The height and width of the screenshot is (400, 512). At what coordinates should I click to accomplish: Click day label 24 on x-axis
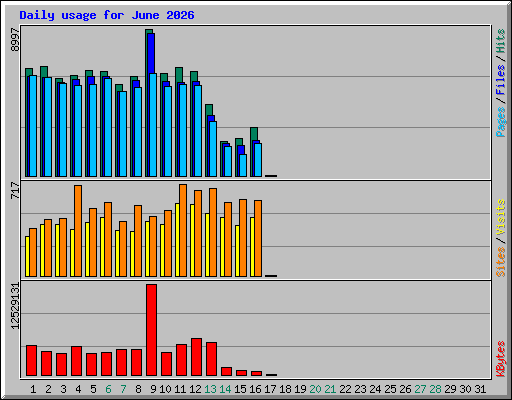point(375,389)
